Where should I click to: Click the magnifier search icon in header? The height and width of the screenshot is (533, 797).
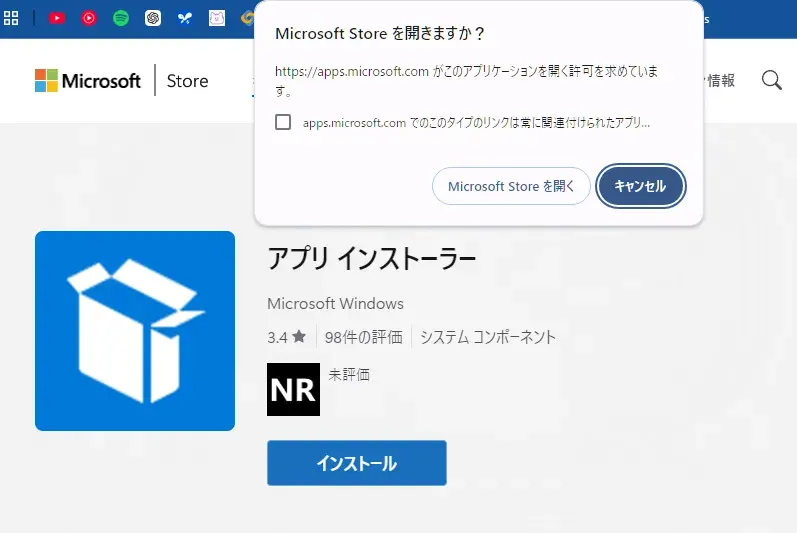click(772, 80)
